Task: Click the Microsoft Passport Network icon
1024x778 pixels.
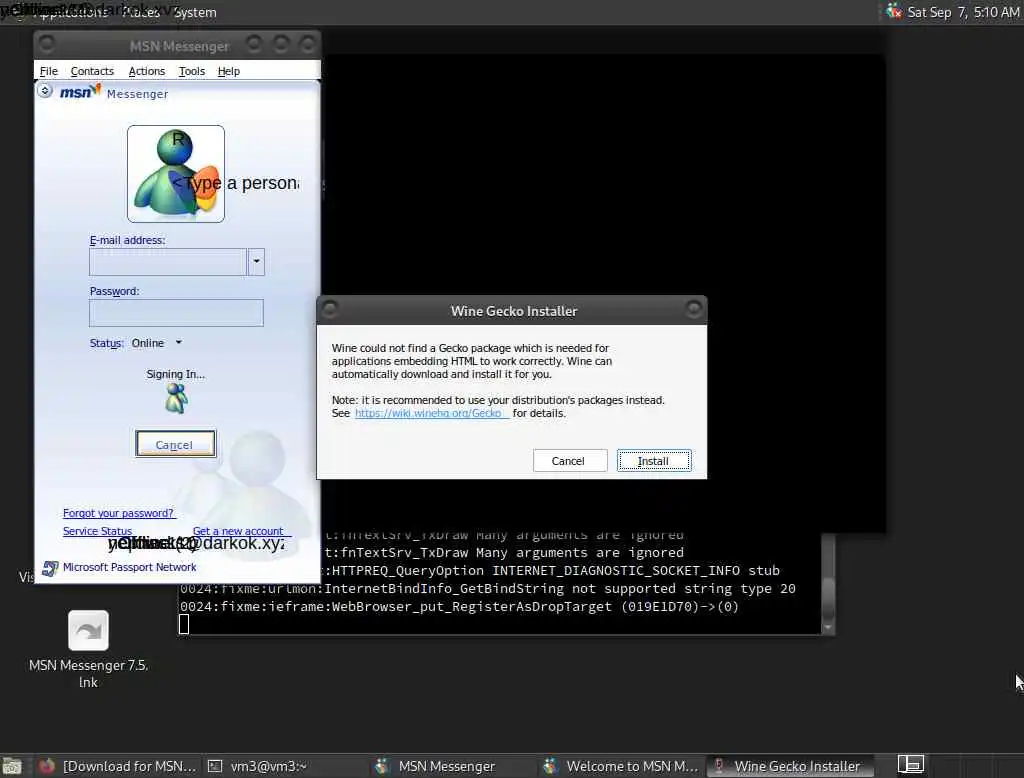Action: (50, 568)
